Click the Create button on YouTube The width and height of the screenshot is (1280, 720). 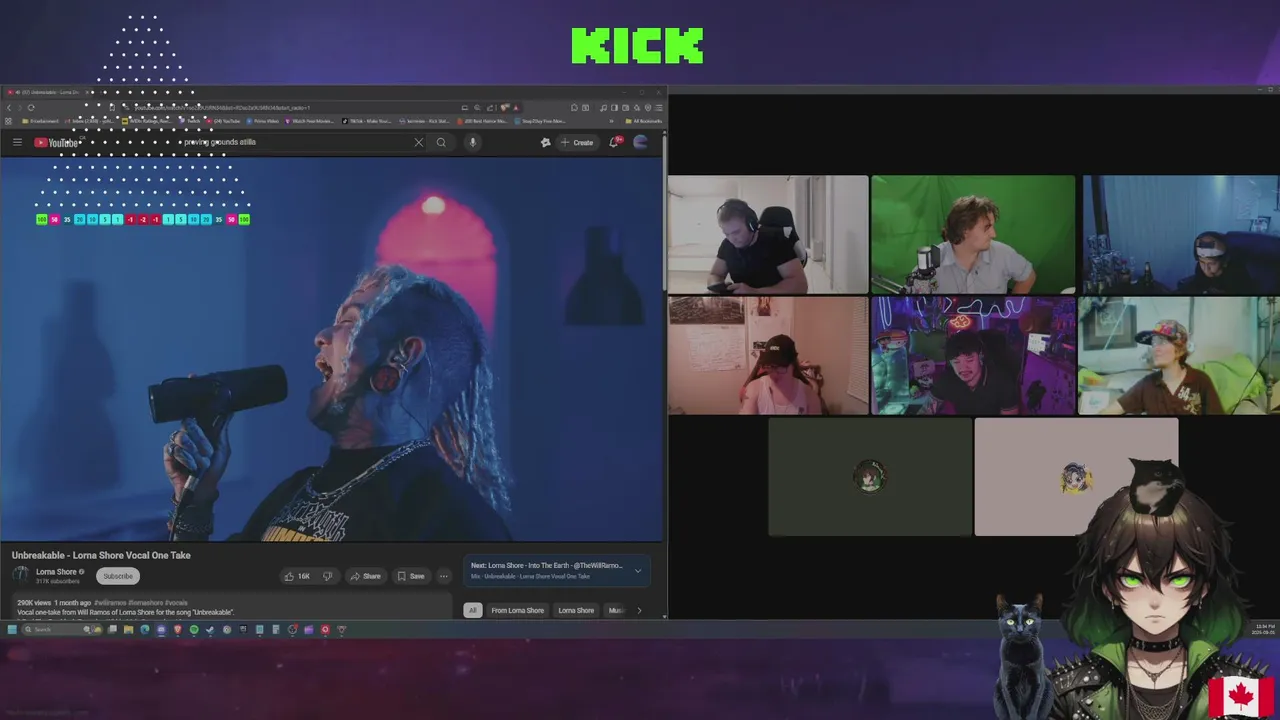pos(577,142)
